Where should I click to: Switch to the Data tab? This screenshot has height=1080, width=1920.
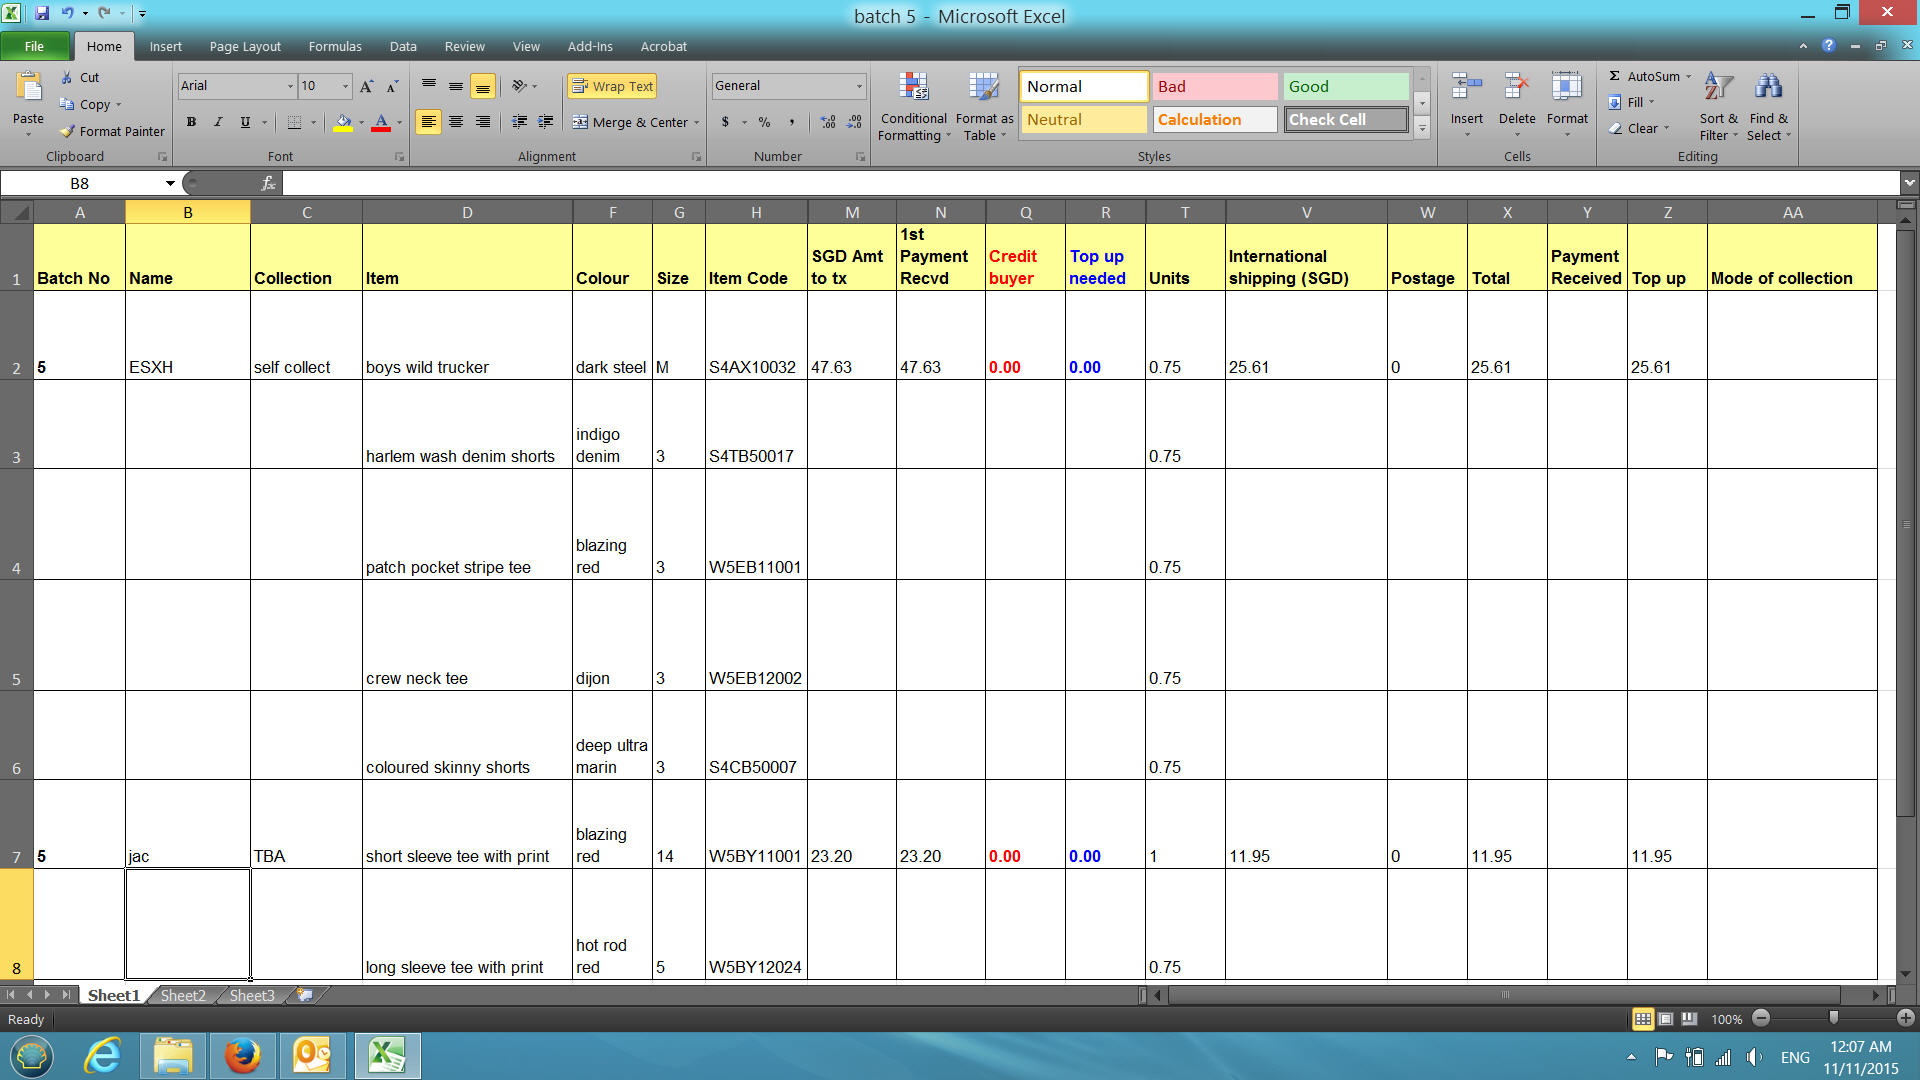click(x=403, y=46)
